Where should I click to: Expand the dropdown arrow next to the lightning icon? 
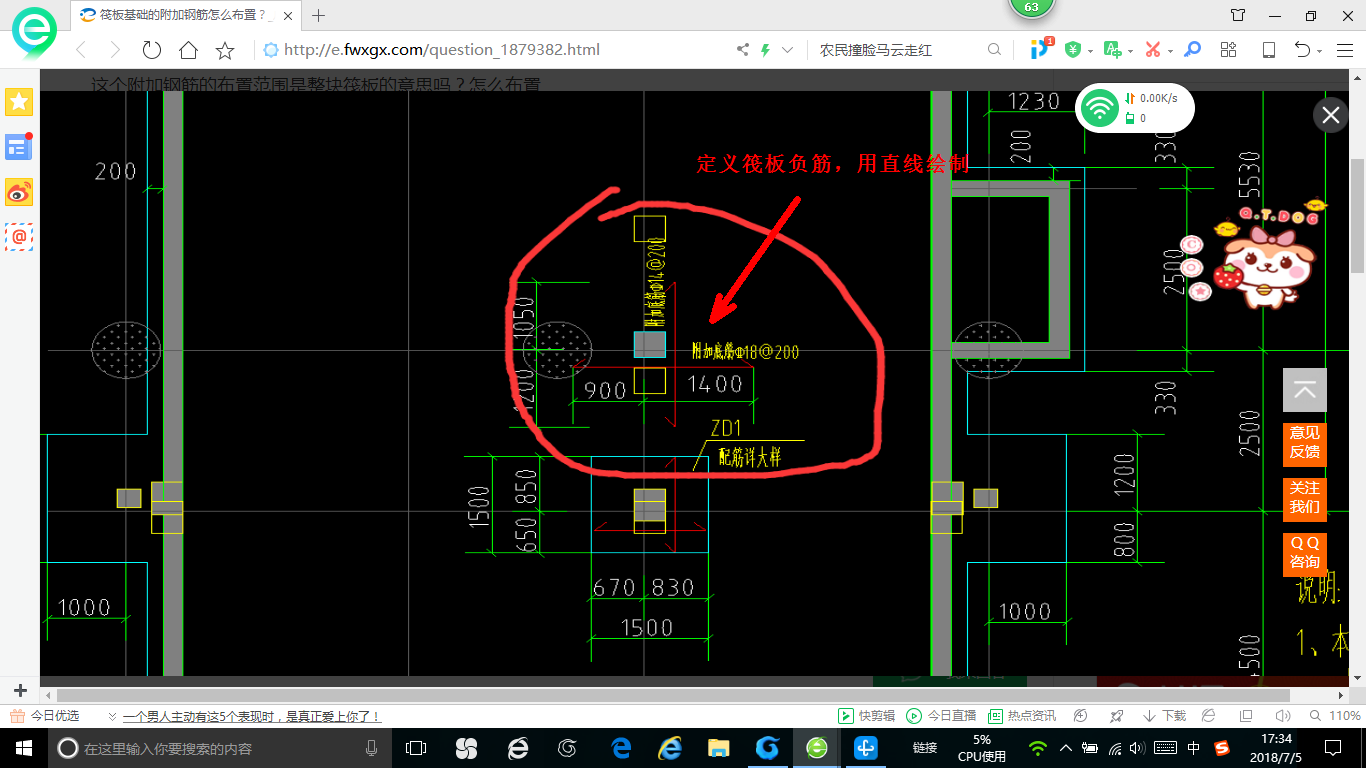click(787, 50)
